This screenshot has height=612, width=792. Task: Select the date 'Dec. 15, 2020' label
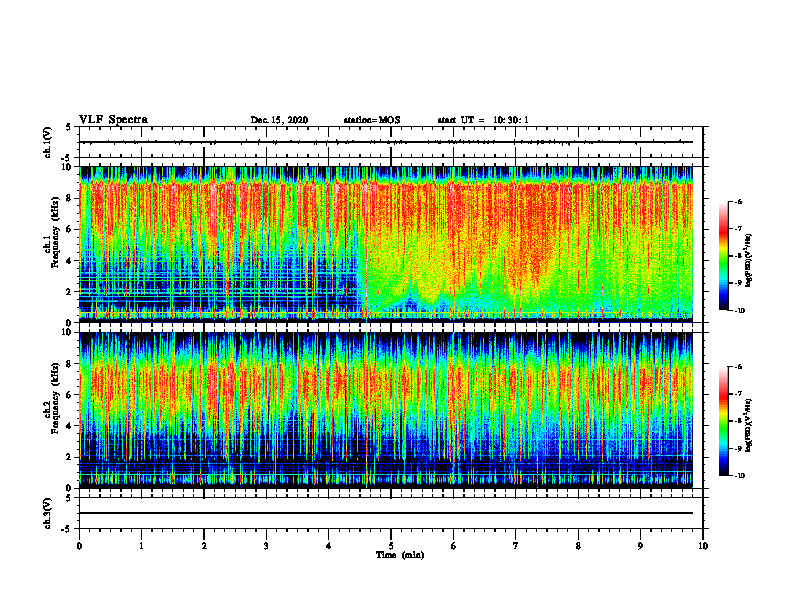pos(279,120)
